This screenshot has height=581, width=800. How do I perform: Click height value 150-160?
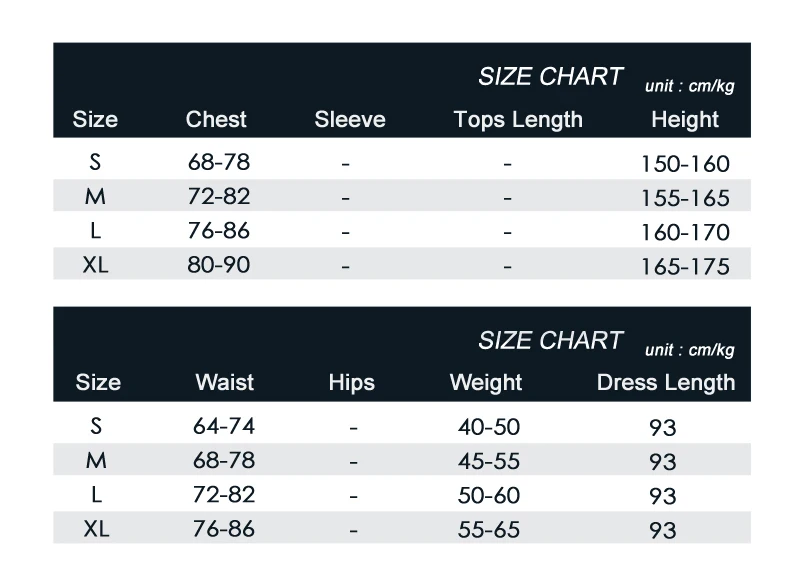(685, 164)
